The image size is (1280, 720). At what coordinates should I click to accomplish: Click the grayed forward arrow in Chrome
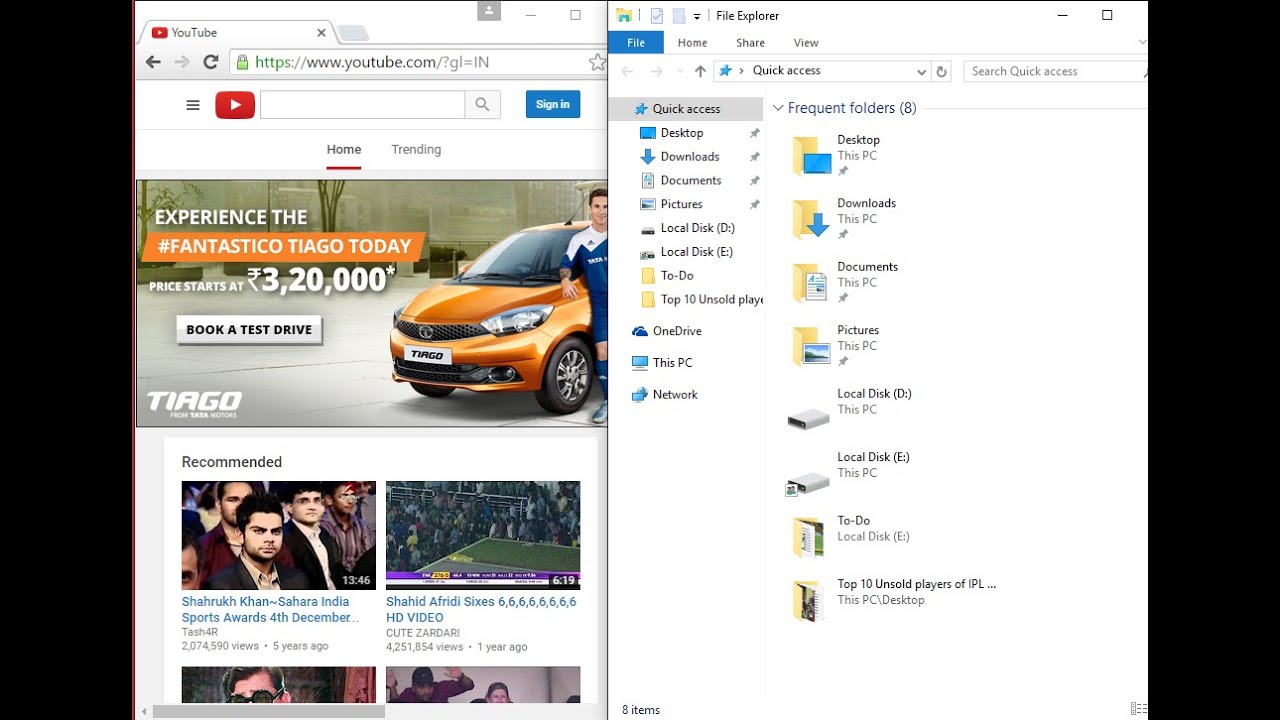tap(182, 62)
